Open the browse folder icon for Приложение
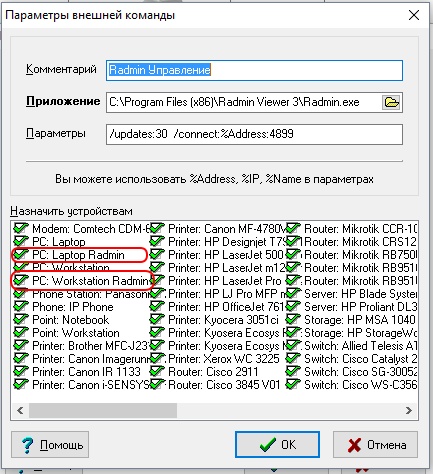433x474 pixels. coord(391,102)
